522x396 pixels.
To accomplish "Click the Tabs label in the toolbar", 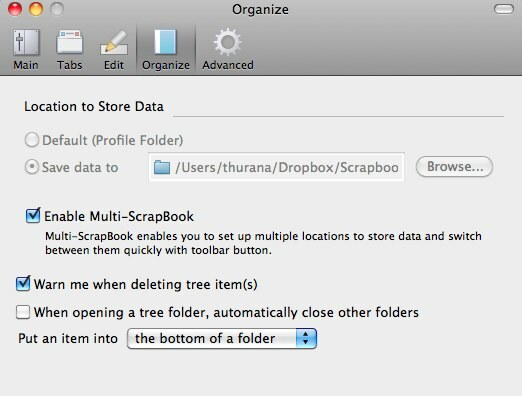I will point(69,65).
